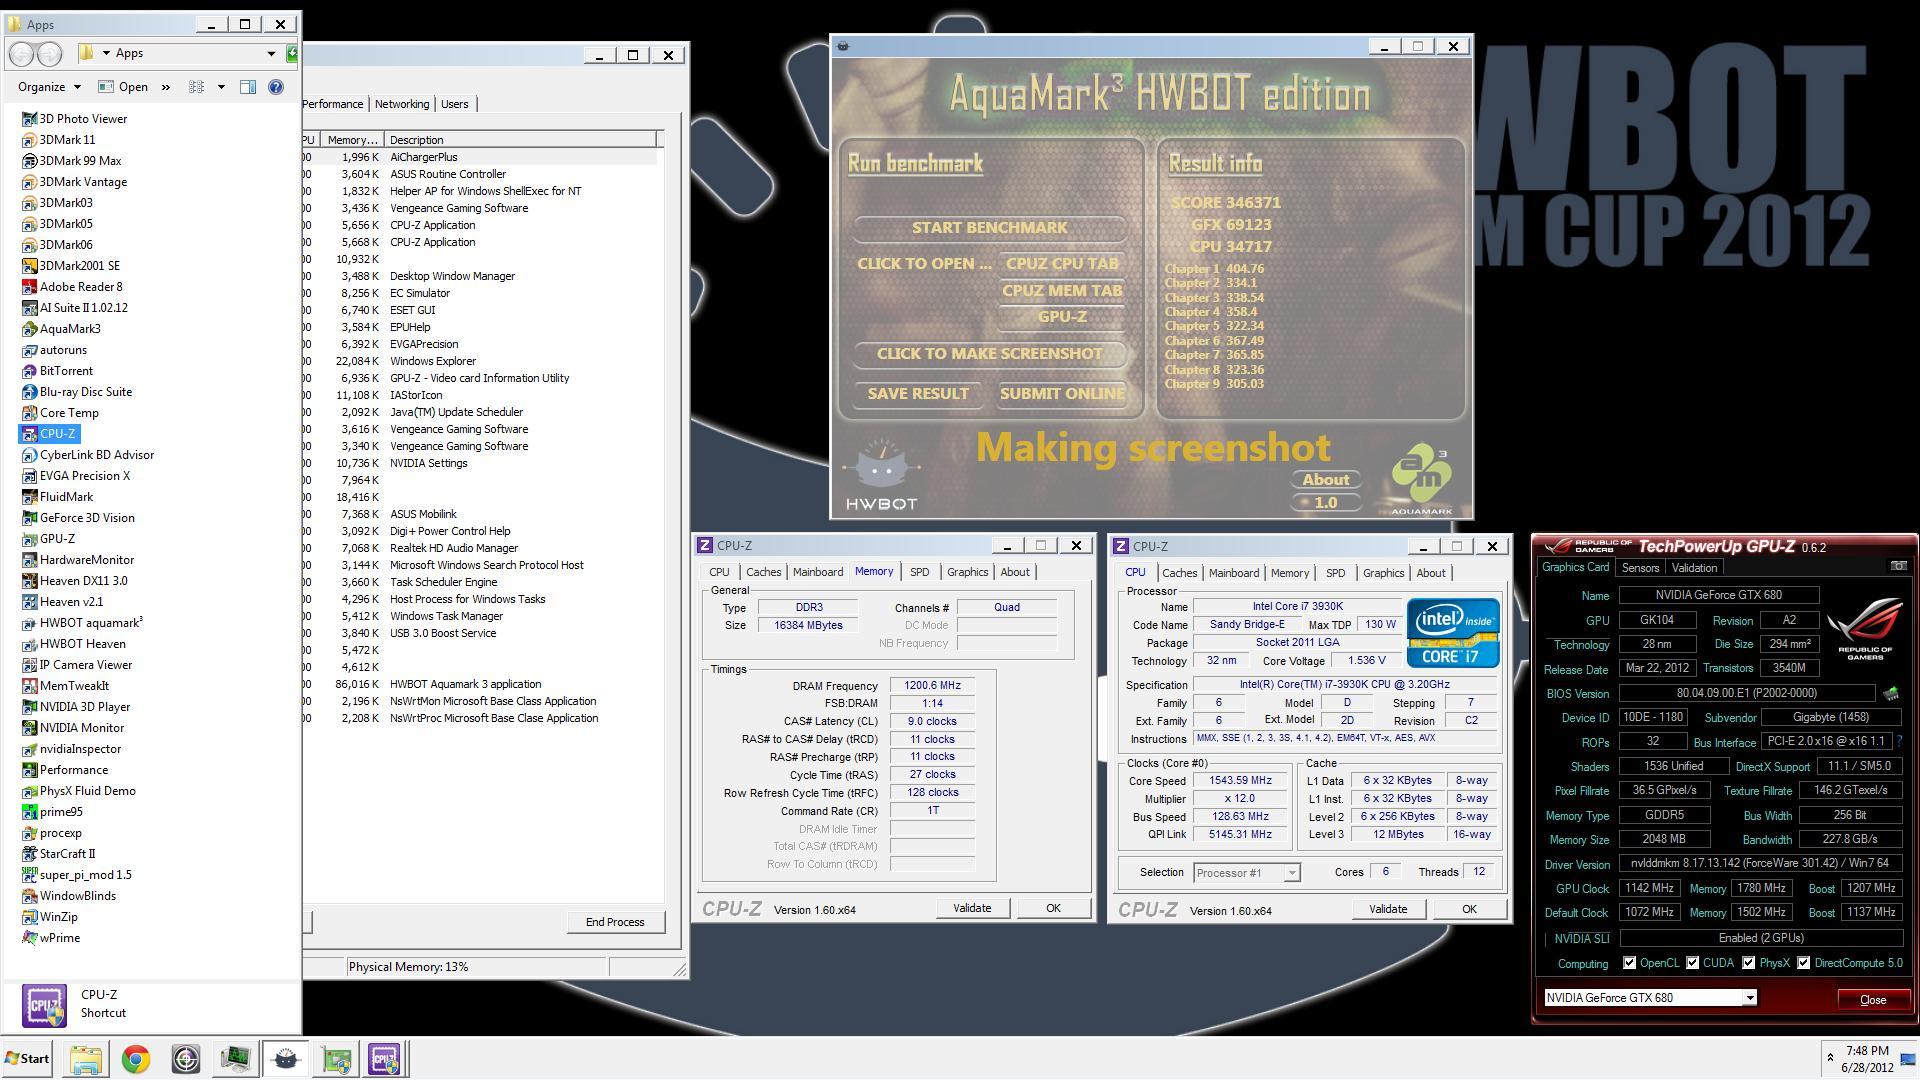Click CLICK TO MAKE SCREENSHOT button
The image size is (1920, 1080).
tap(989, 354)
